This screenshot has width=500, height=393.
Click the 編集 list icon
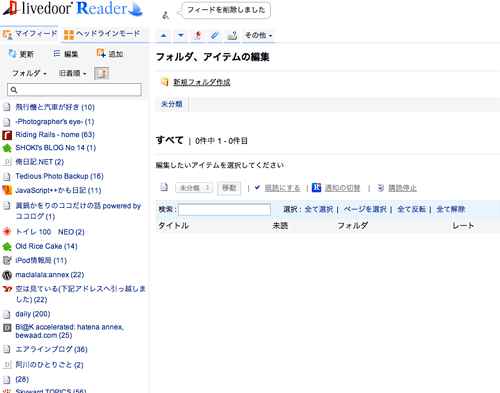[57, 53]
